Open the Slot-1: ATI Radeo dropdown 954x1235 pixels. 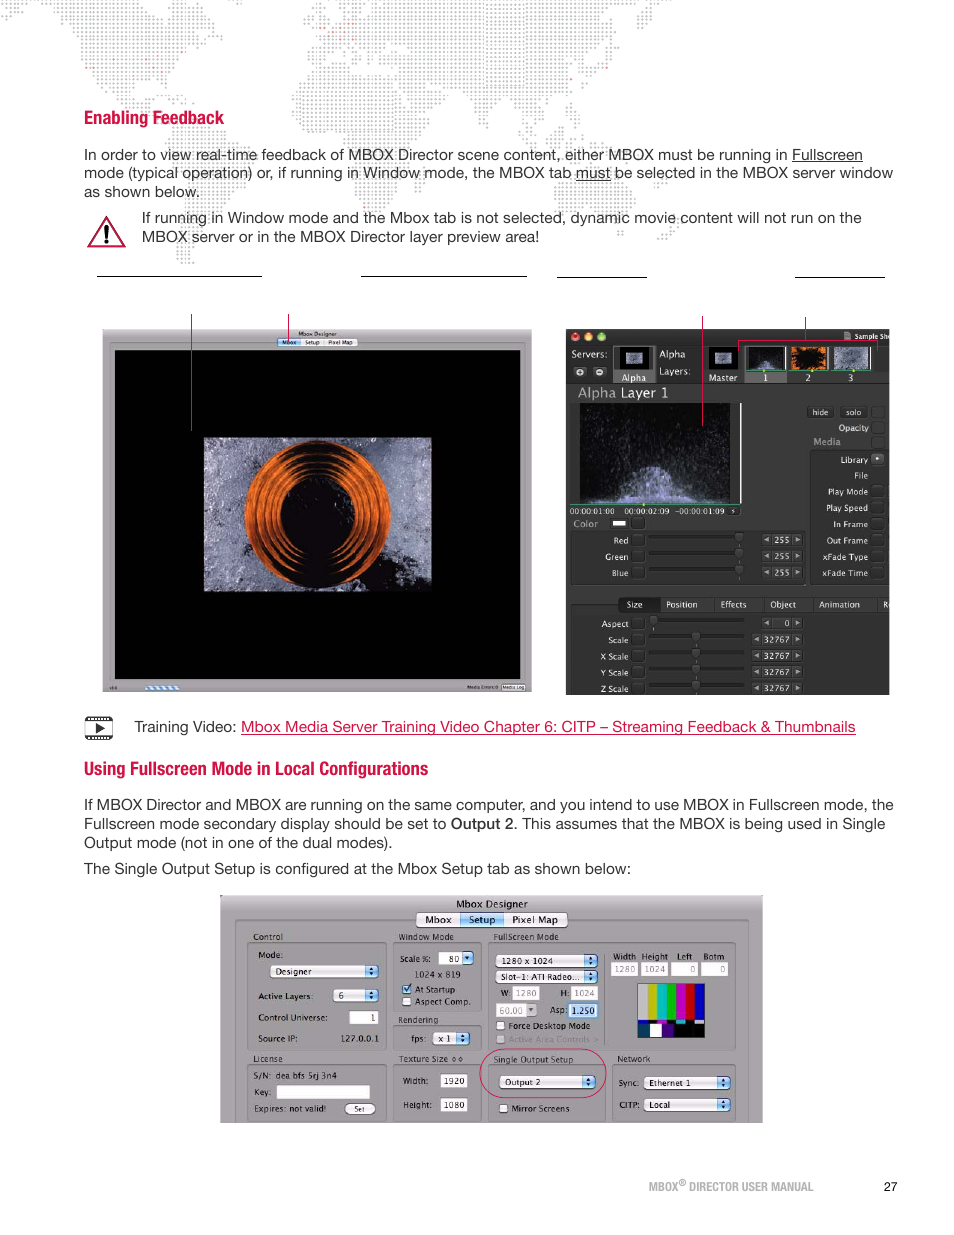(546, 977)
